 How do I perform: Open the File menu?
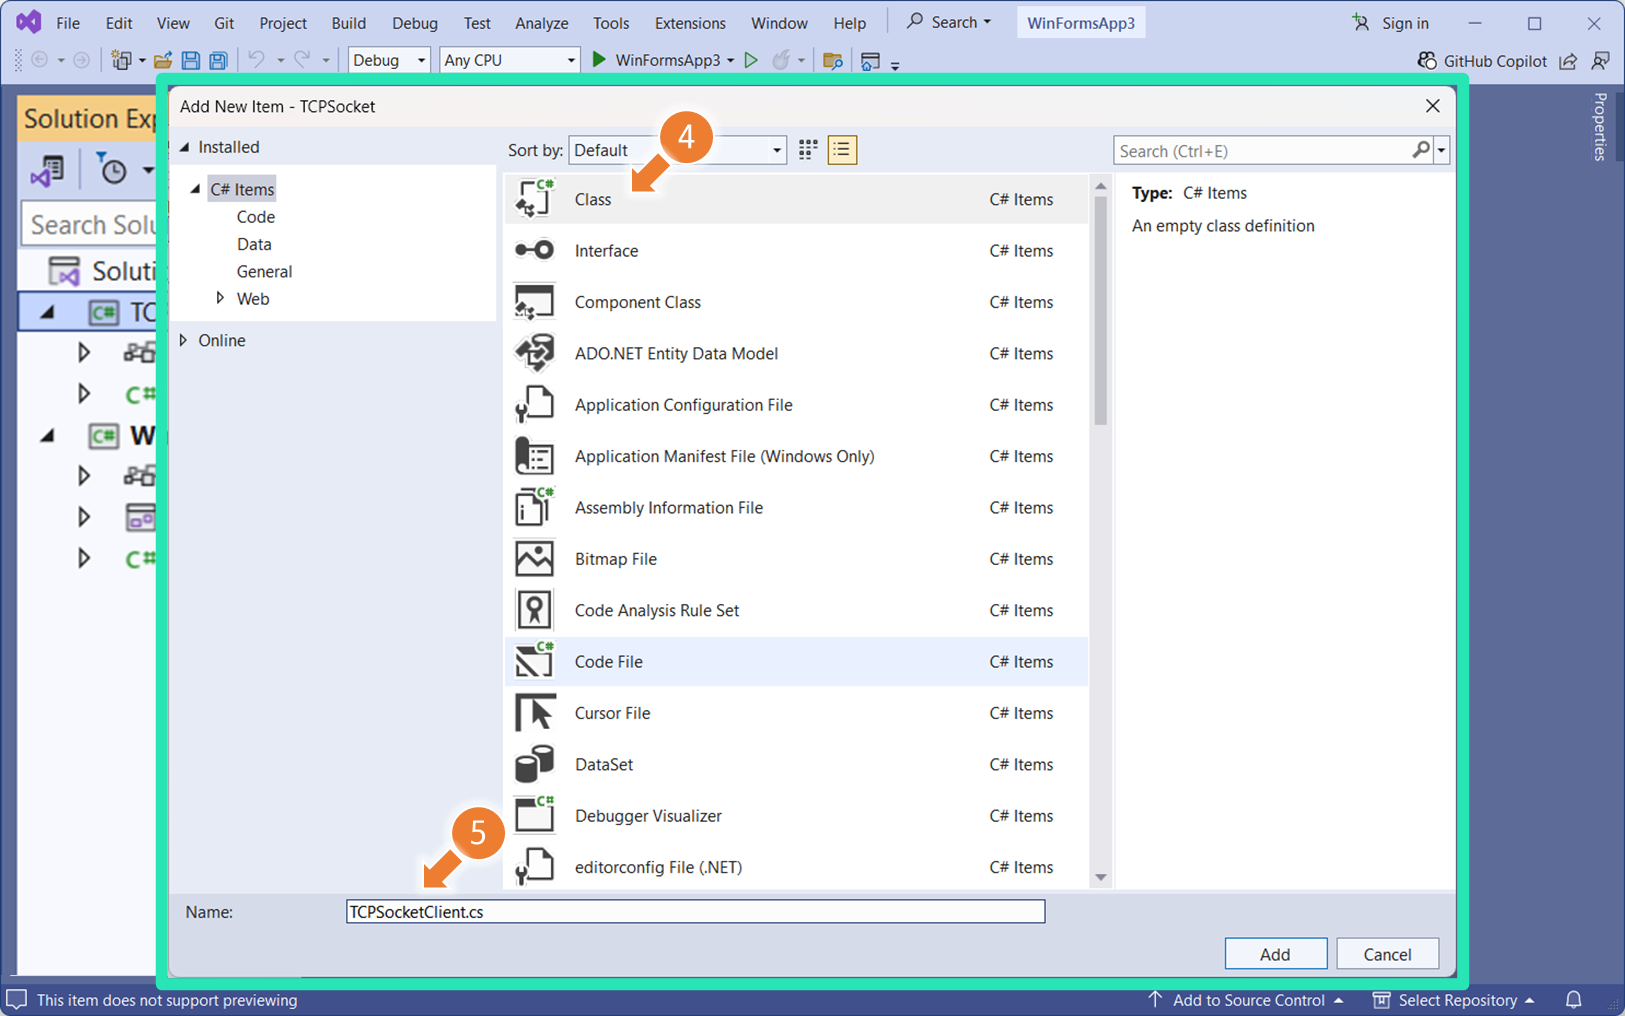68,22
